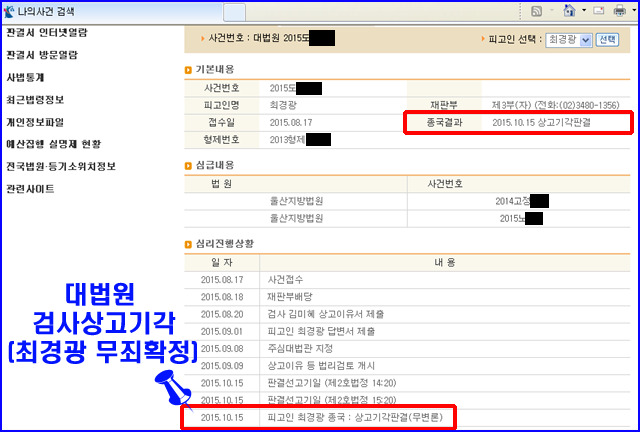
Task: Open 관련사이트 sidebar link
Action: (30, 189)
